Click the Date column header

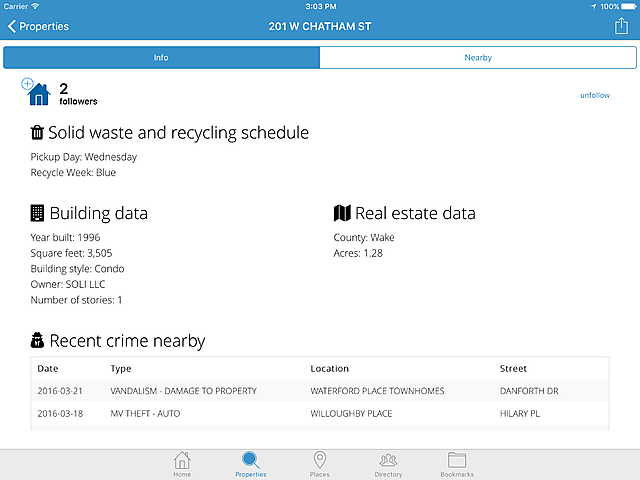click(x=48, y=369)
